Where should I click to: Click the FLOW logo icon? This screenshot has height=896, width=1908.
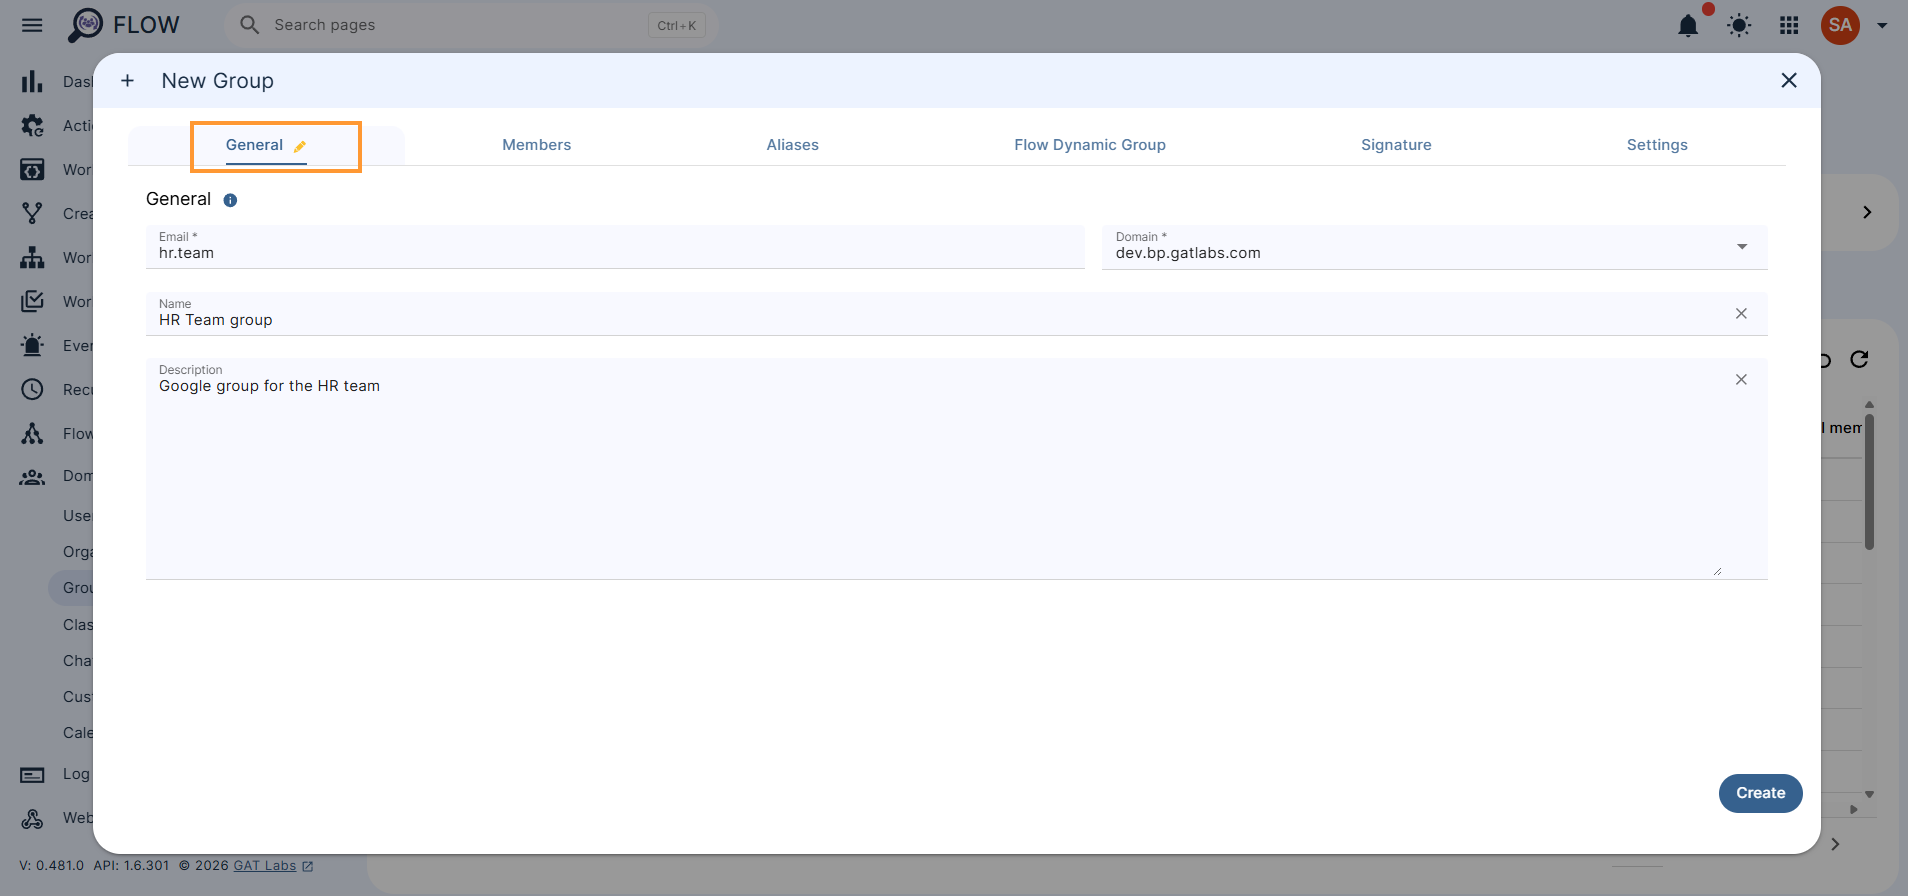click(86, 25)
